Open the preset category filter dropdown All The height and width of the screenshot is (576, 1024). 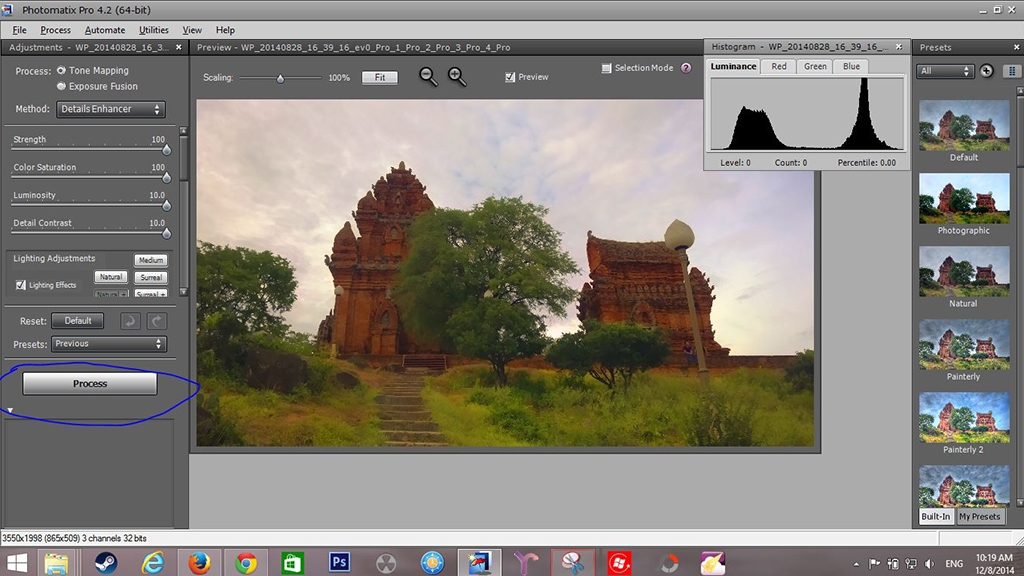click(945, 71)
